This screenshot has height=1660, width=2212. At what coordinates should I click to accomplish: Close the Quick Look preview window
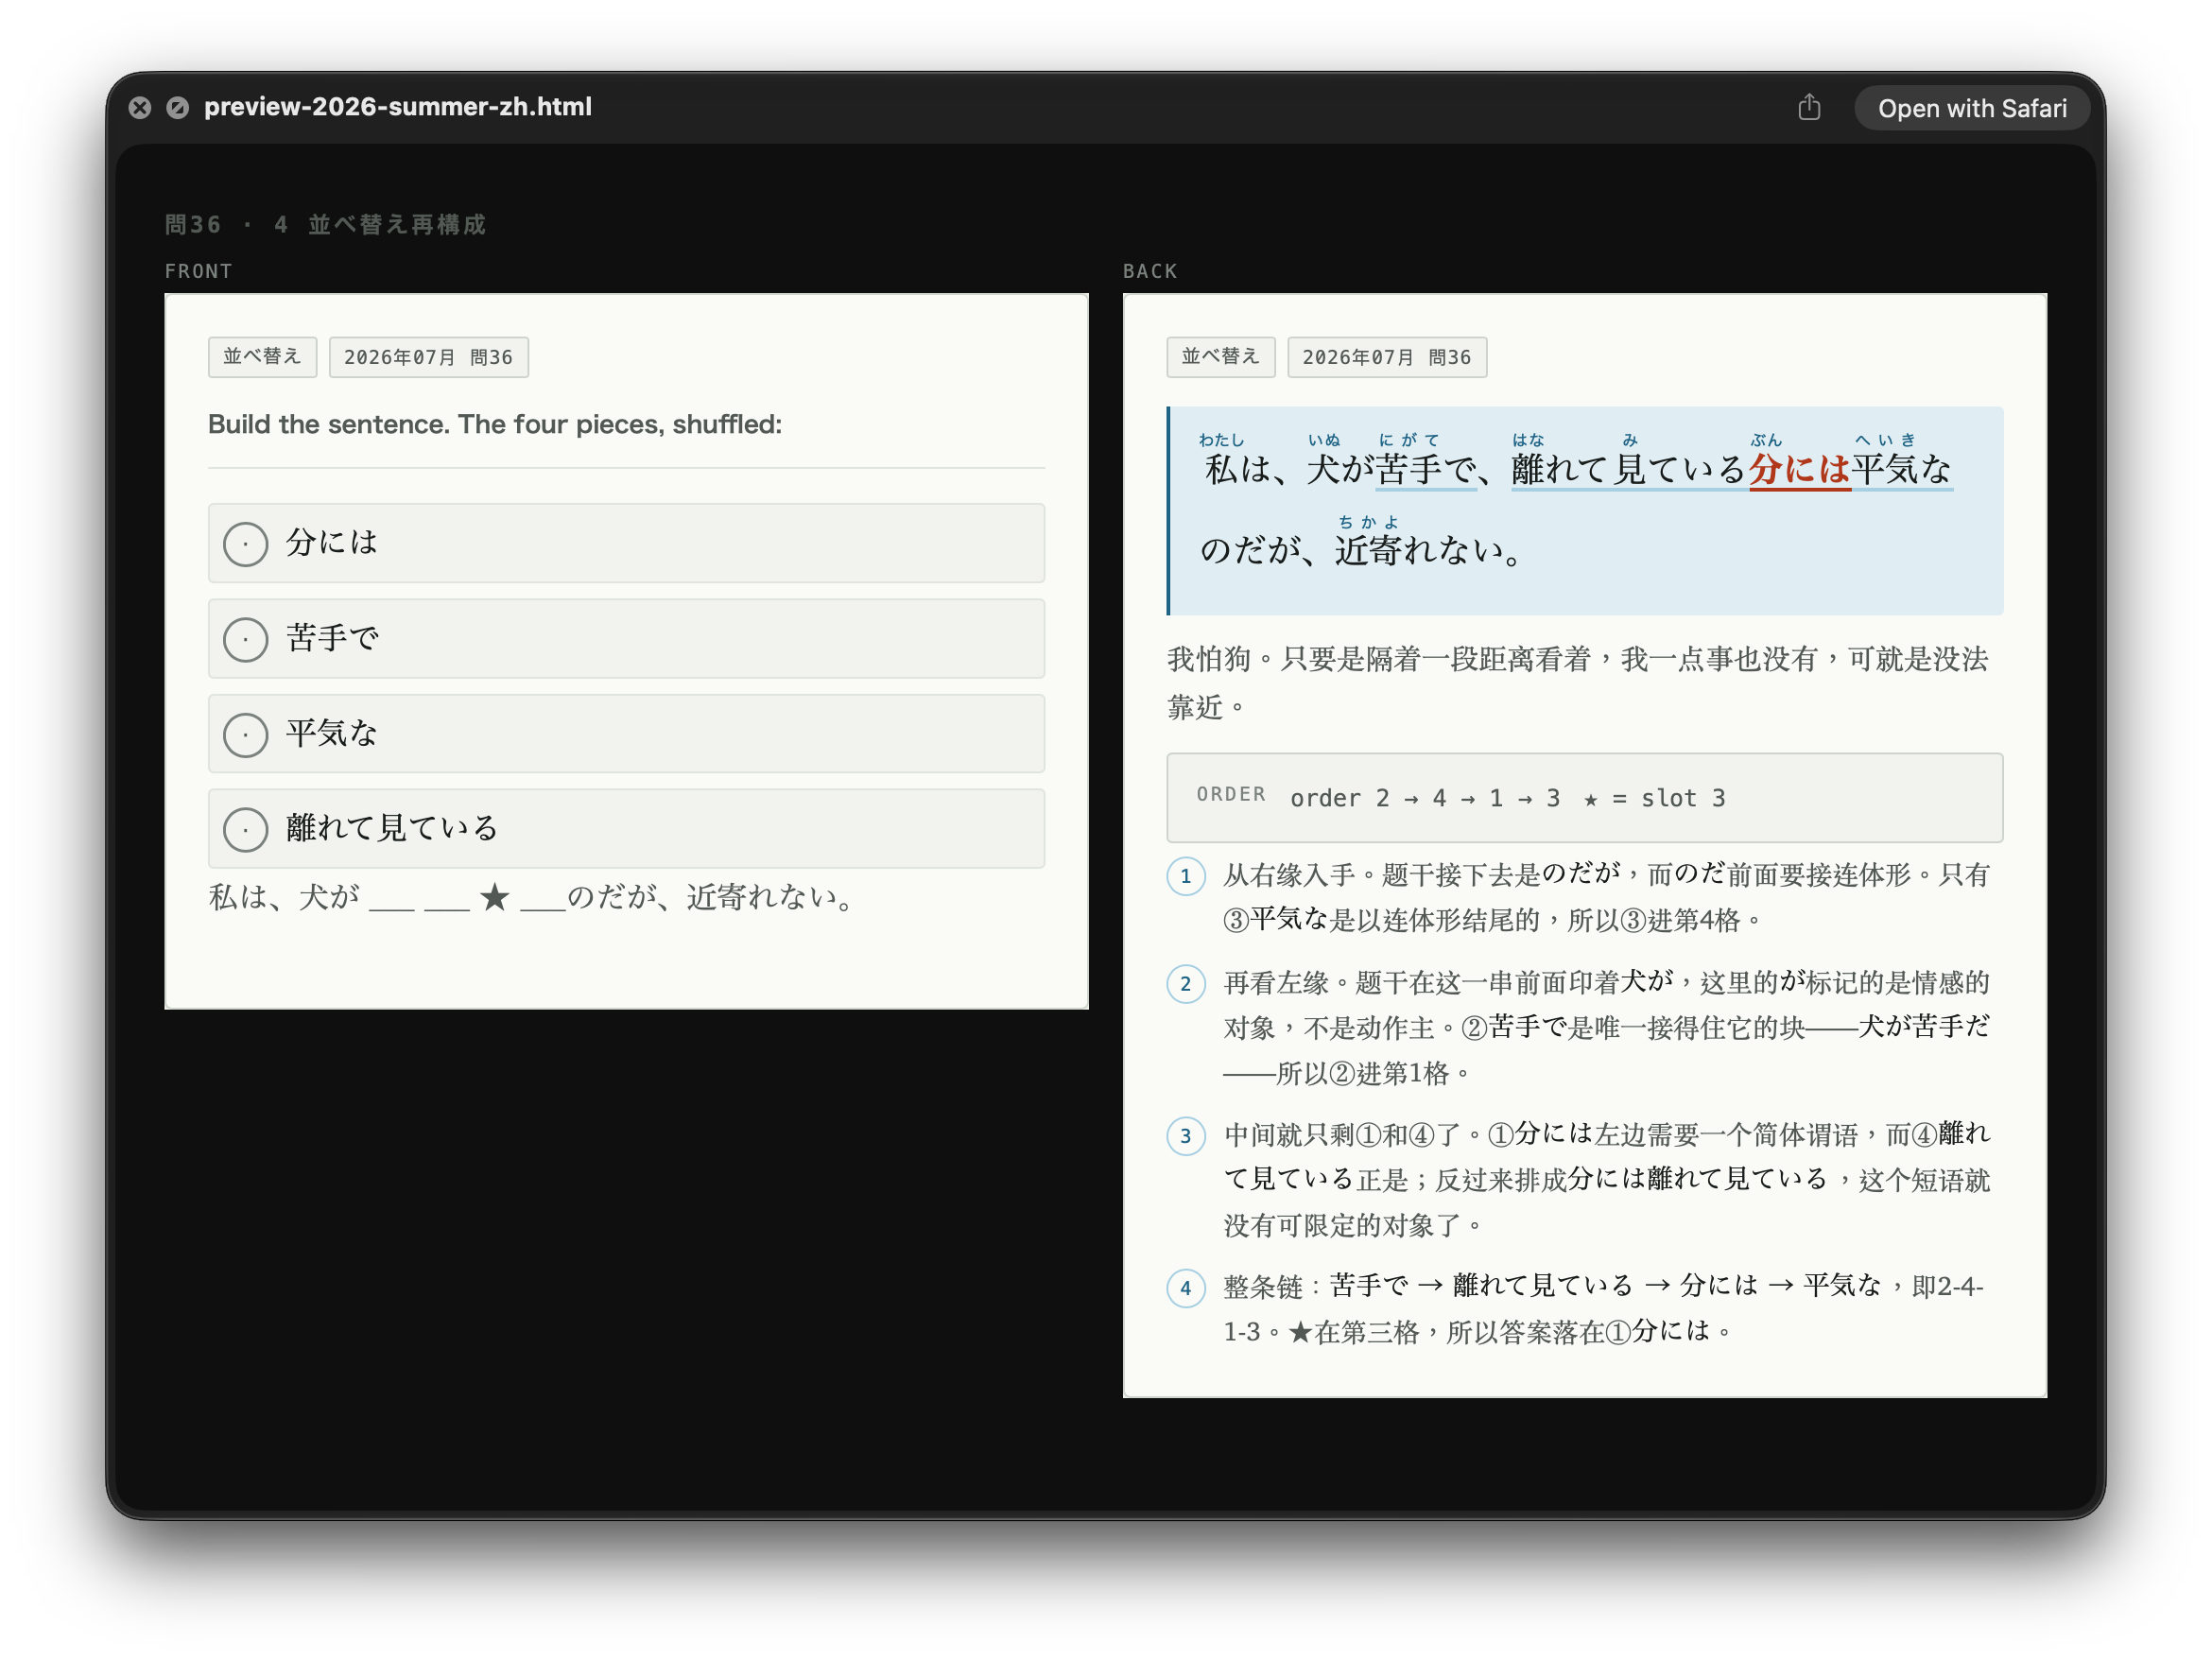coord(140,107)
